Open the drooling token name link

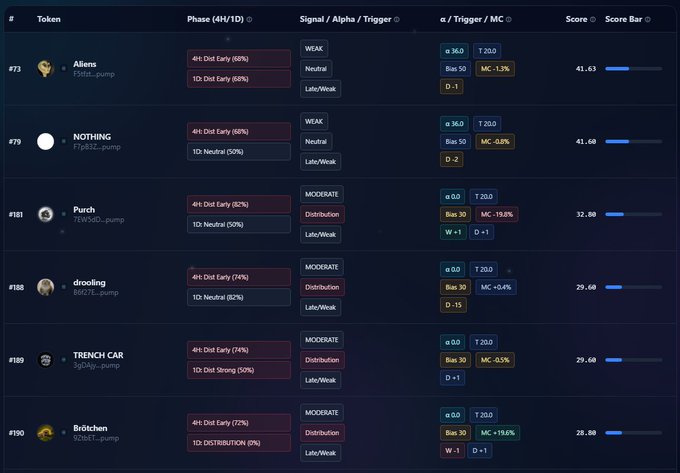(x=89, y=283)
